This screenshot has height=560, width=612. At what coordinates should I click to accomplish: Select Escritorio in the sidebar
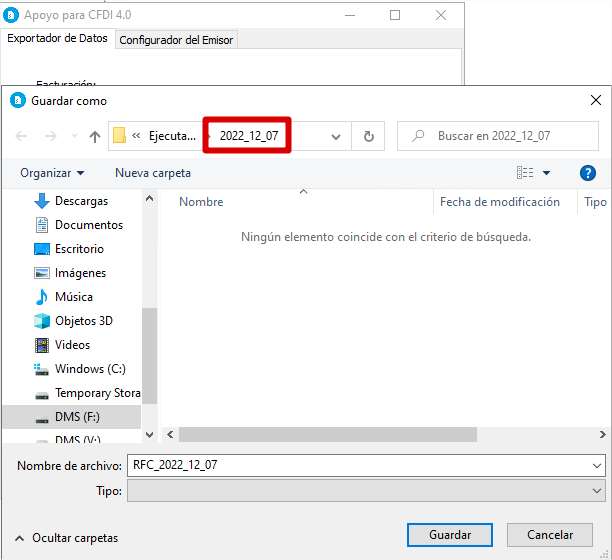tap(79, 249)
